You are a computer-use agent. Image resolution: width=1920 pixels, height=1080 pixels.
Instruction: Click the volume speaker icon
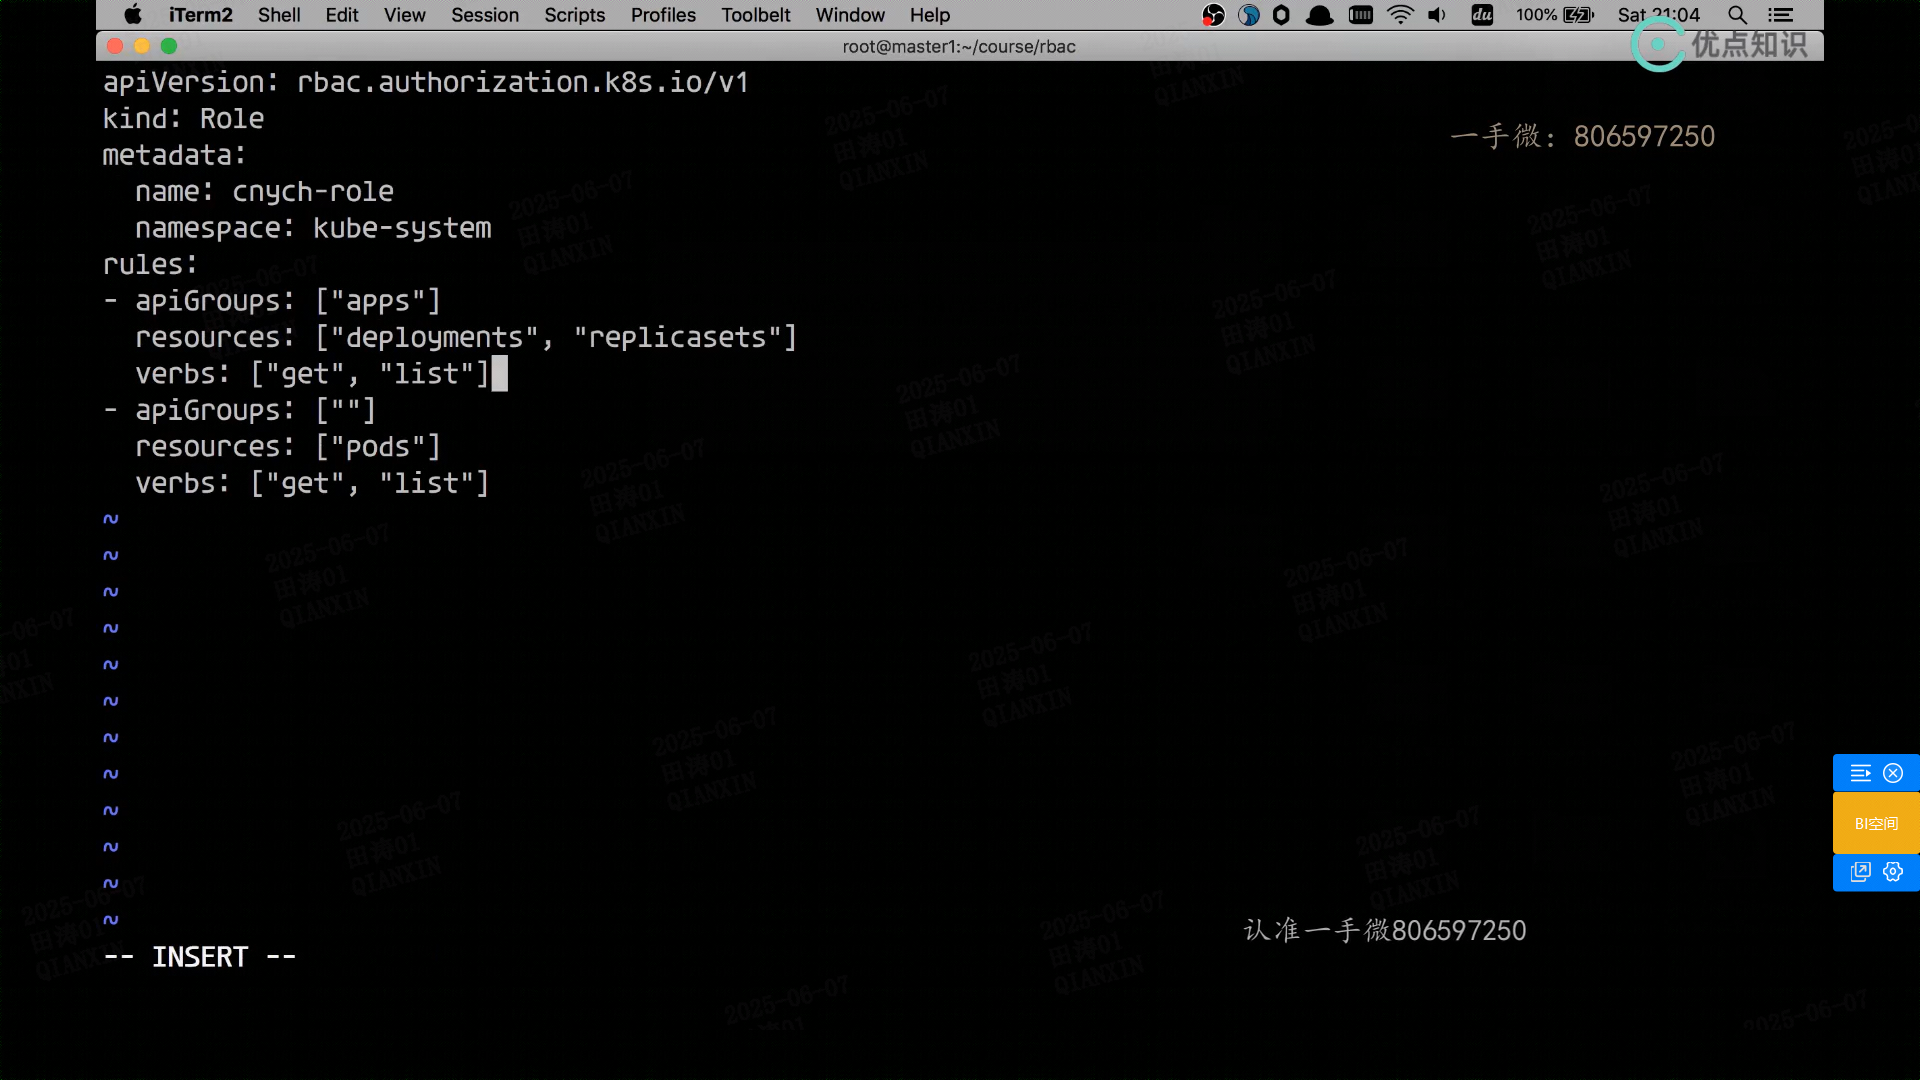[x=1437, y=15]
